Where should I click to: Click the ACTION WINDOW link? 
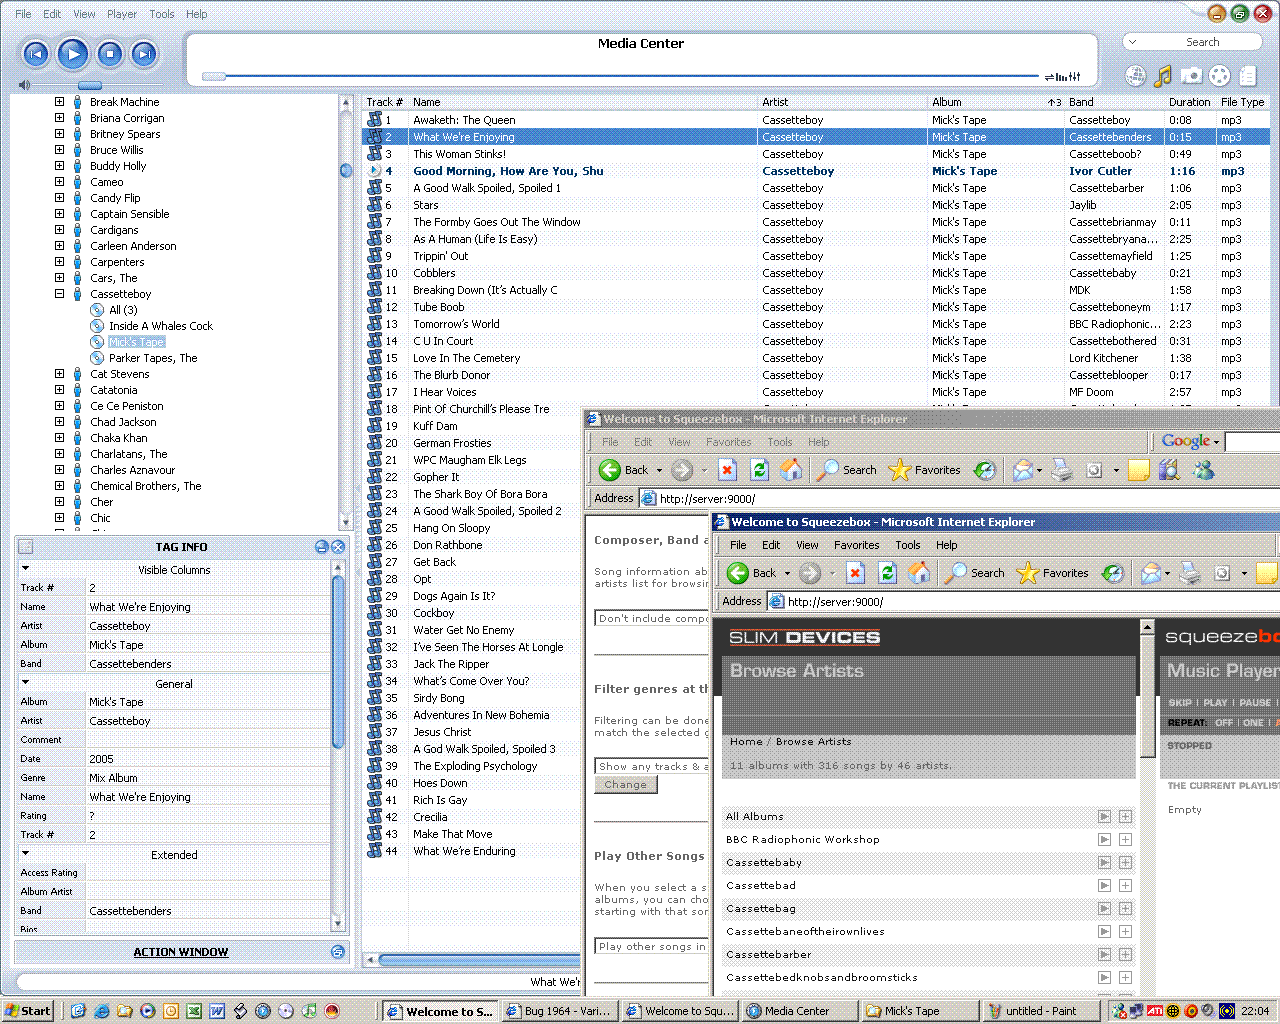[181, 952]
